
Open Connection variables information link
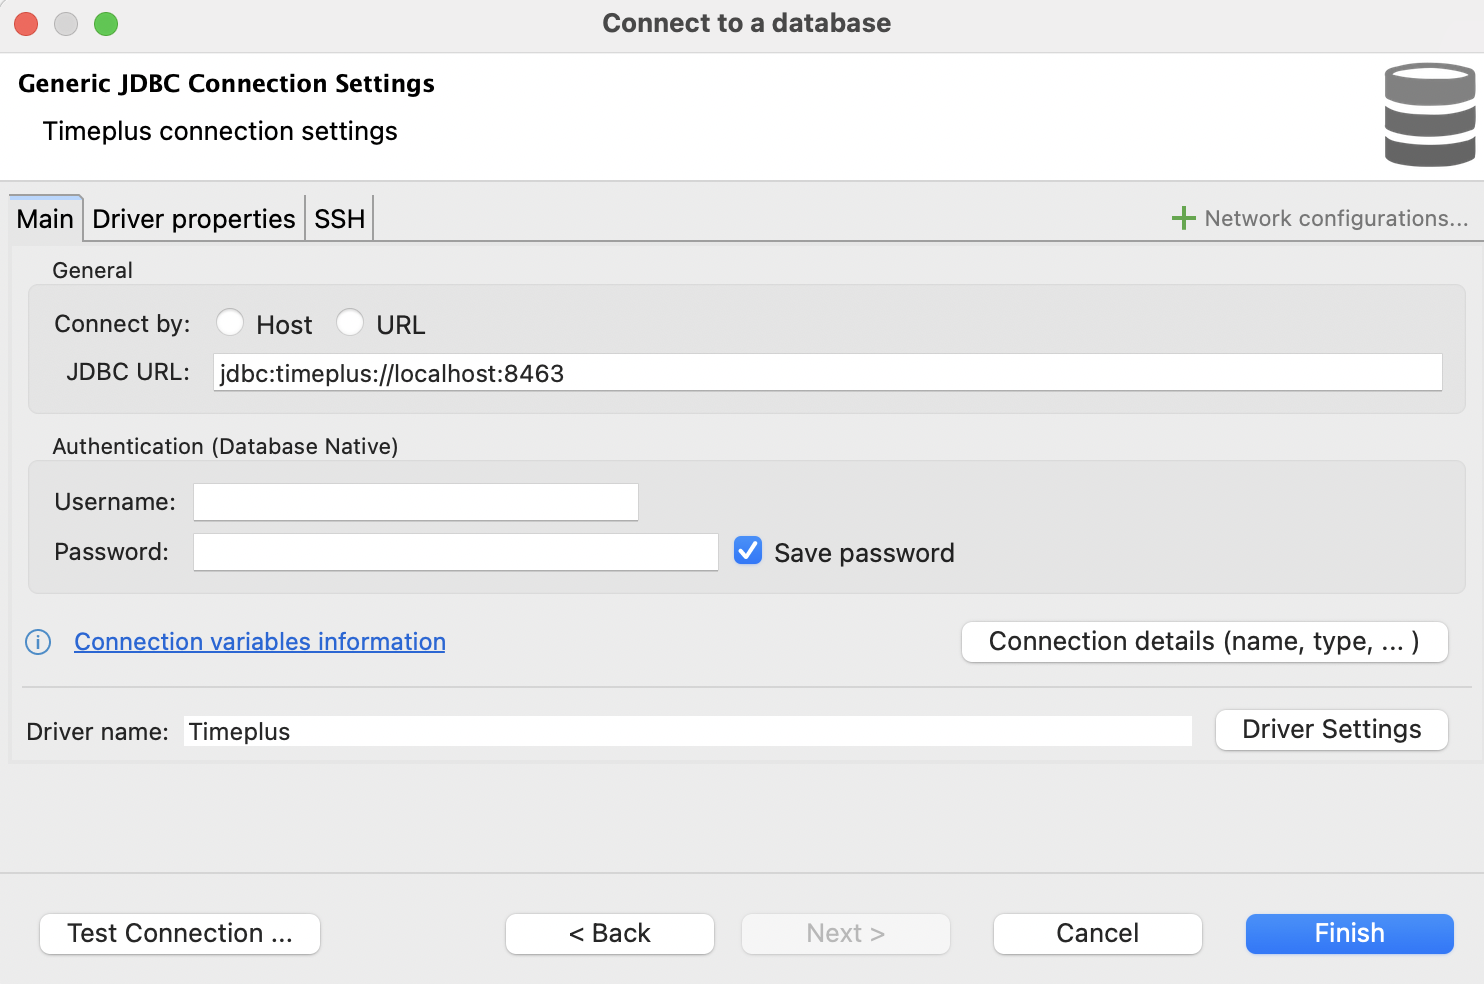point(260,642)
